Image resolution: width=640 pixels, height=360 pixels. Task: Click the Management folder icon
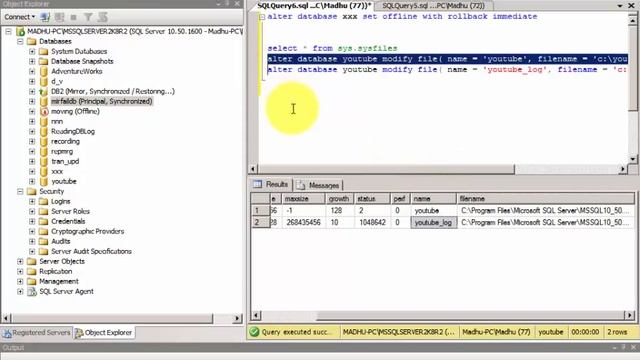point(31,281)
